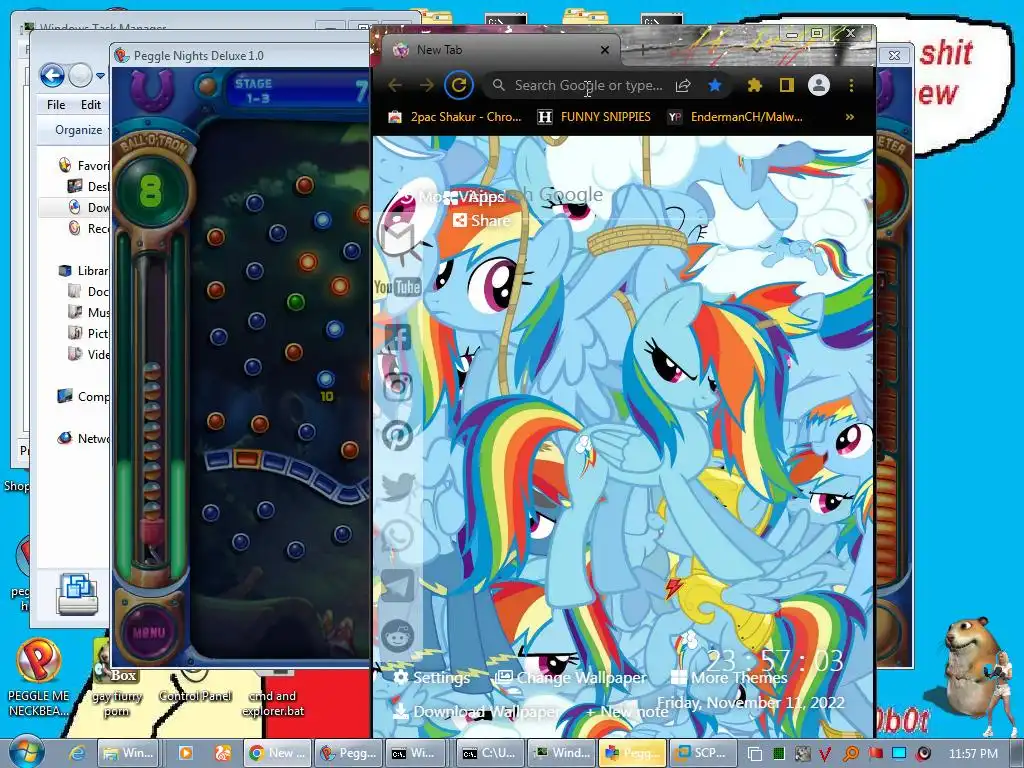Click the red flag tray icon

(876, 753)
